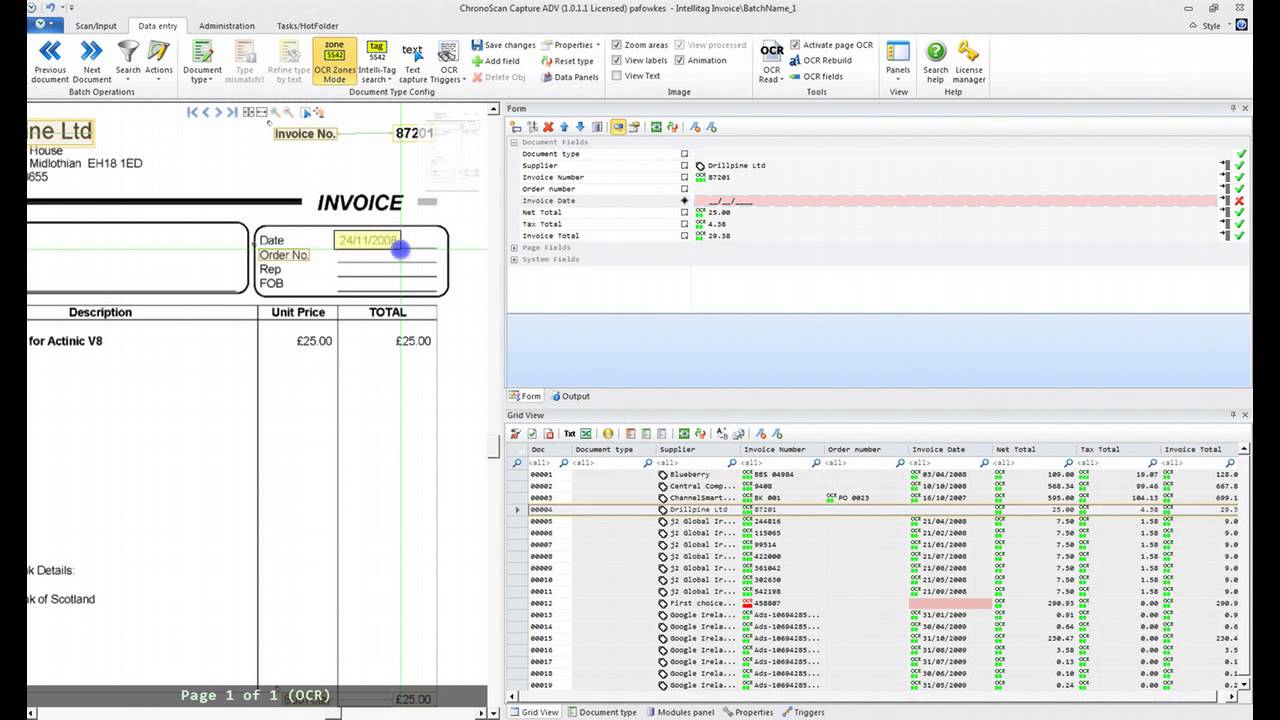
Task: Enable the View Text checkbox
Action: pyautogui.click(x=617, y=76)
